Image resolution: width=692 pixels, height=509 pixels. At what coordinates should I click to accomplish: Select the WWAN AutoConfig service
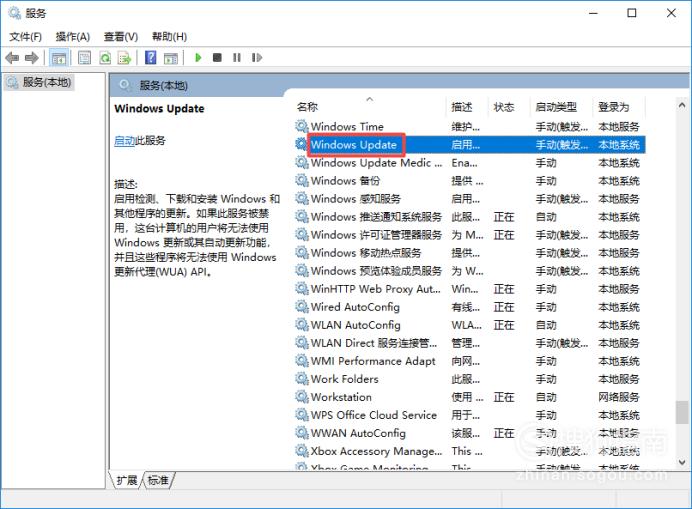pyautogui.click(x=469, y=434)
